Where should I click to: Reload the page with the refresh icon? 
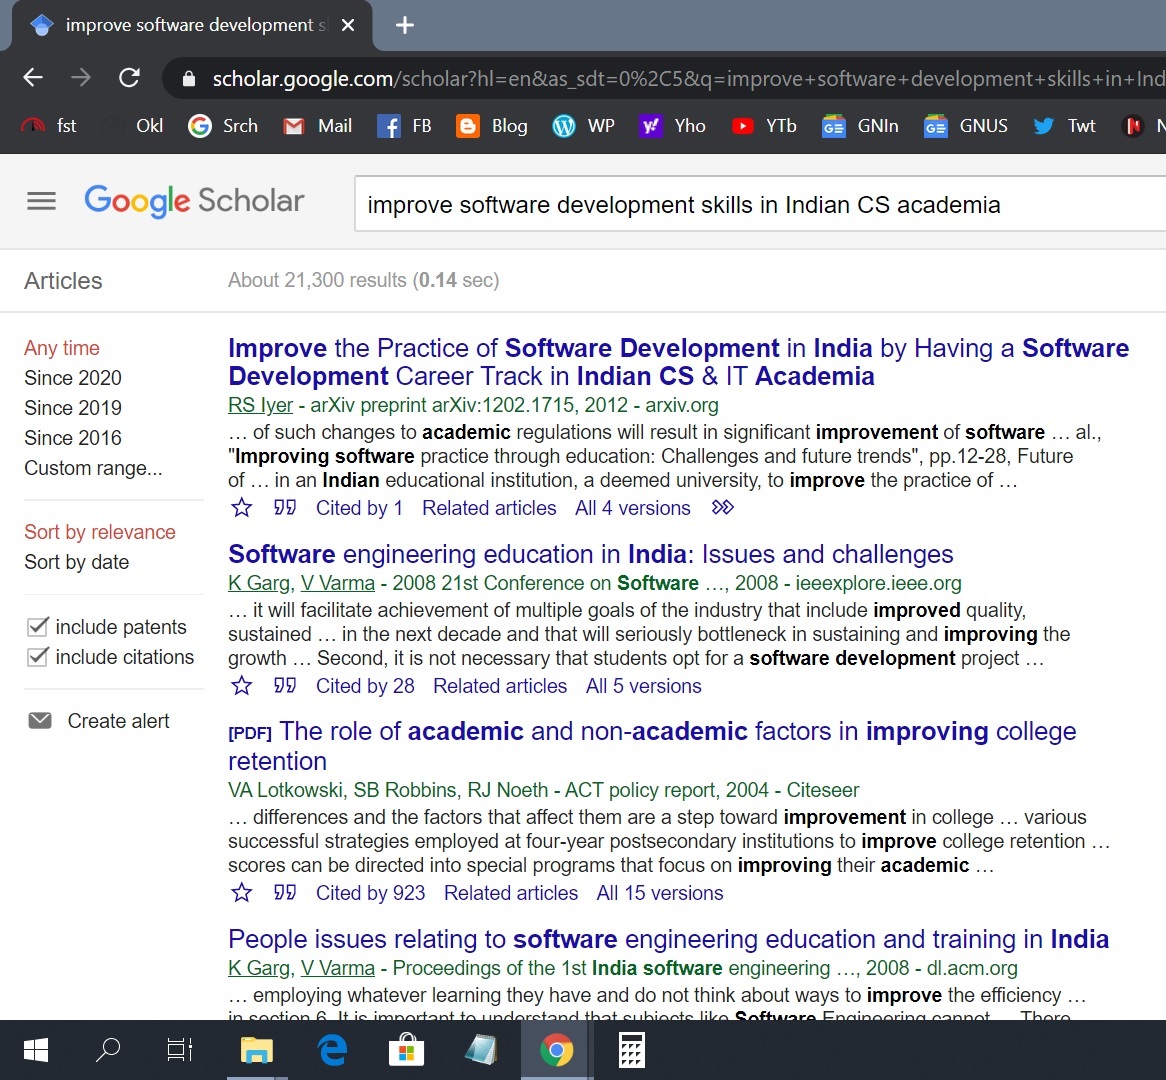(129, 78)
